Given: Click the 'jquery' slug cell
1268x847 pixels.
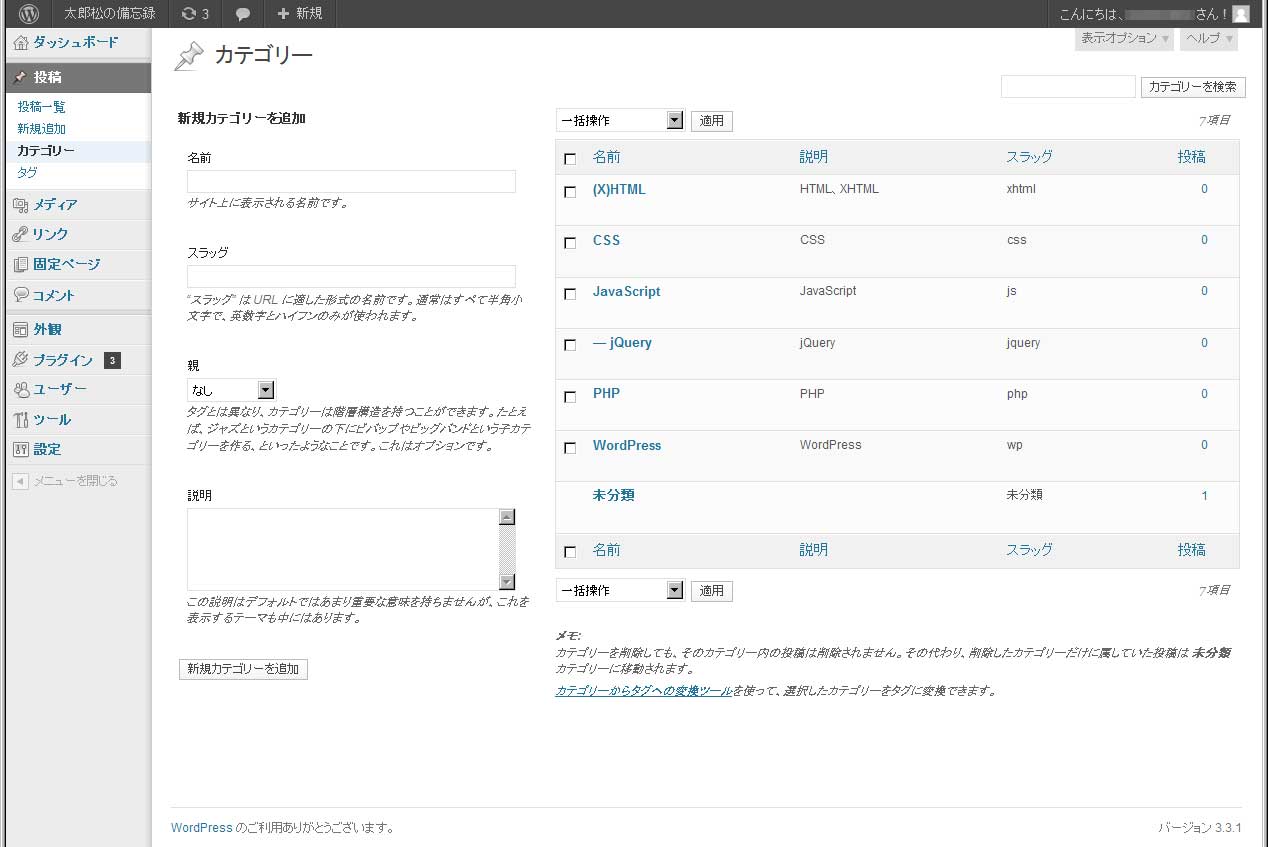Looking at the screenshot, I should pos(1023,343).
